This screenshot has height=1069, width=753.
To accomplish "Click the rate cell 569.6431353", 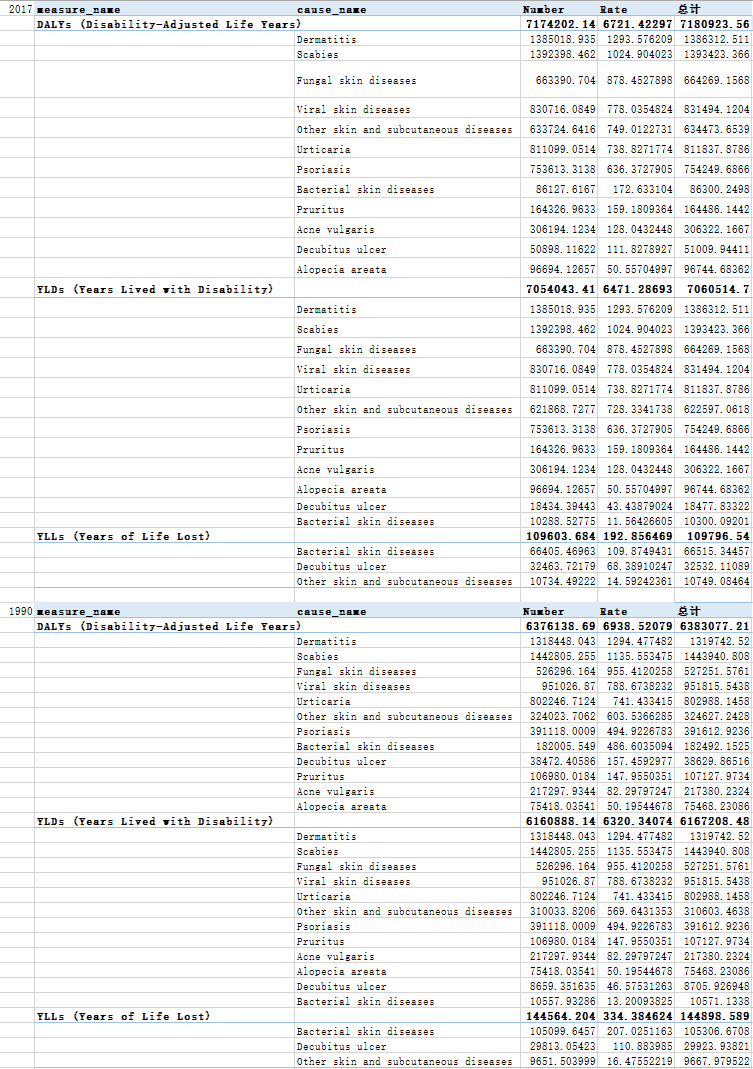I will (x=639, y=912).
